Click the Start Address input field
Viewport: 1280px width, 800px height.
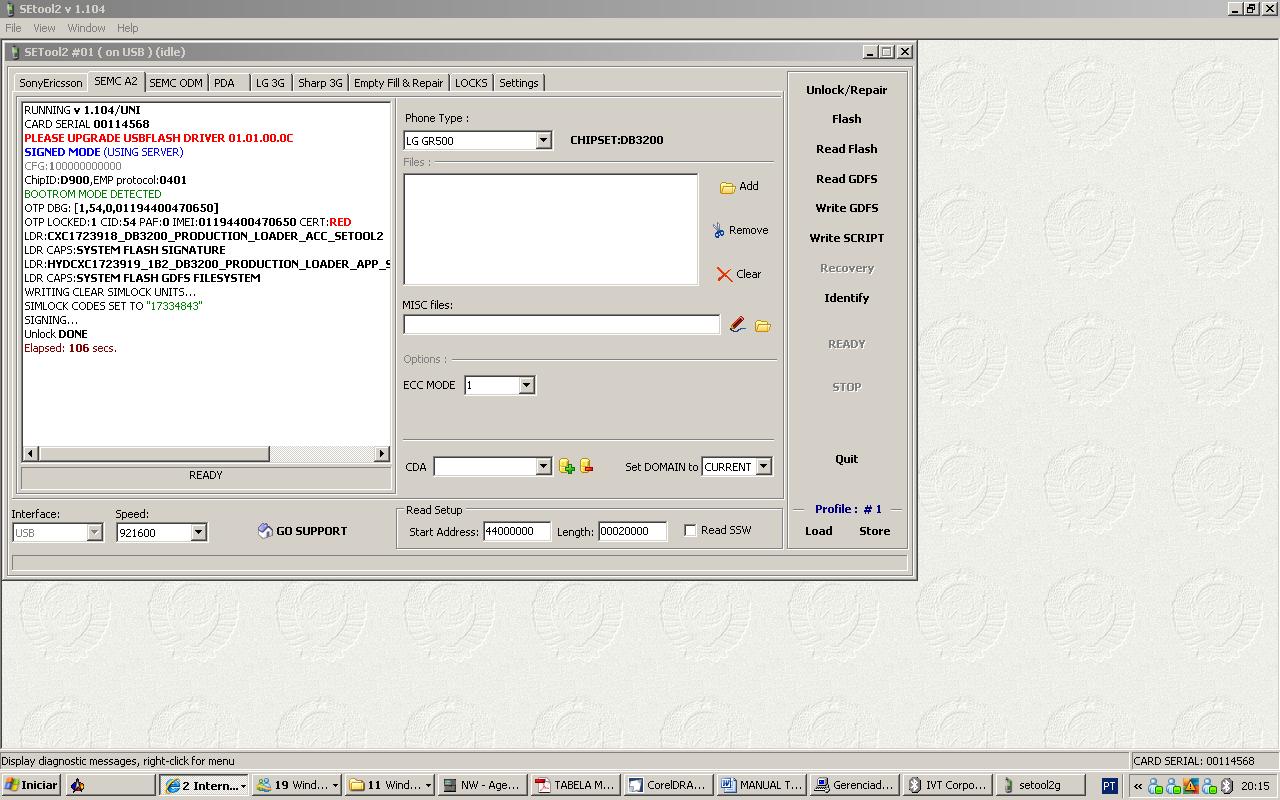click(x=517, y=531)
